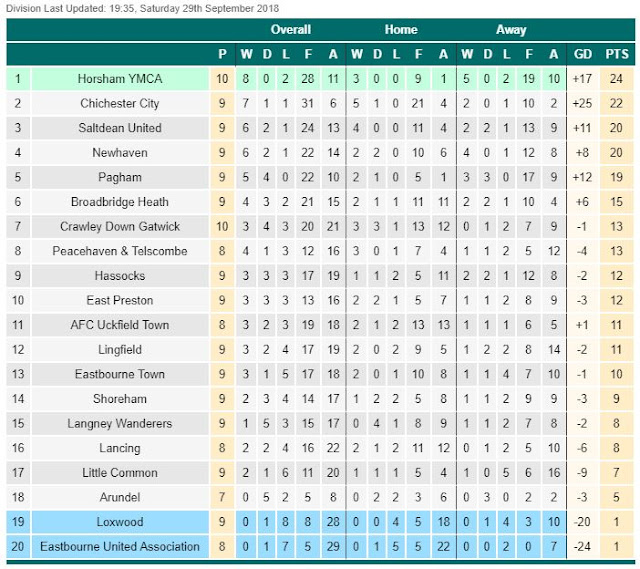This screenshot has width=640, height=569.
Task: Select the Overall group header
Action: 290,30
